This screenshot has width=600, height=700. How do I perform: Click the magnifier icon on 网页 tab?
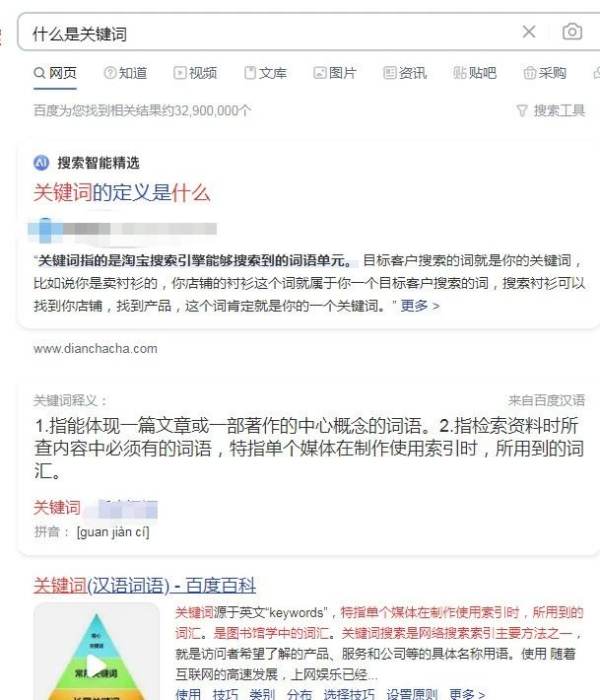(39, 73)
